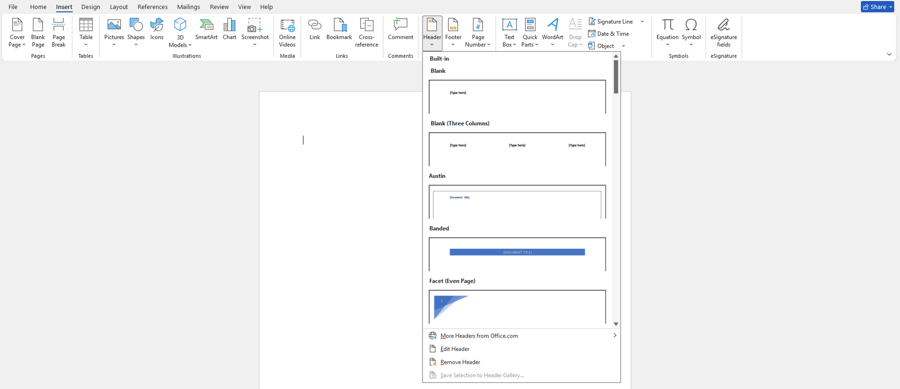The image size is (900, 389).
Task: Click the Pictures icon
Action: pyautogui.click(x=114, y=33)
